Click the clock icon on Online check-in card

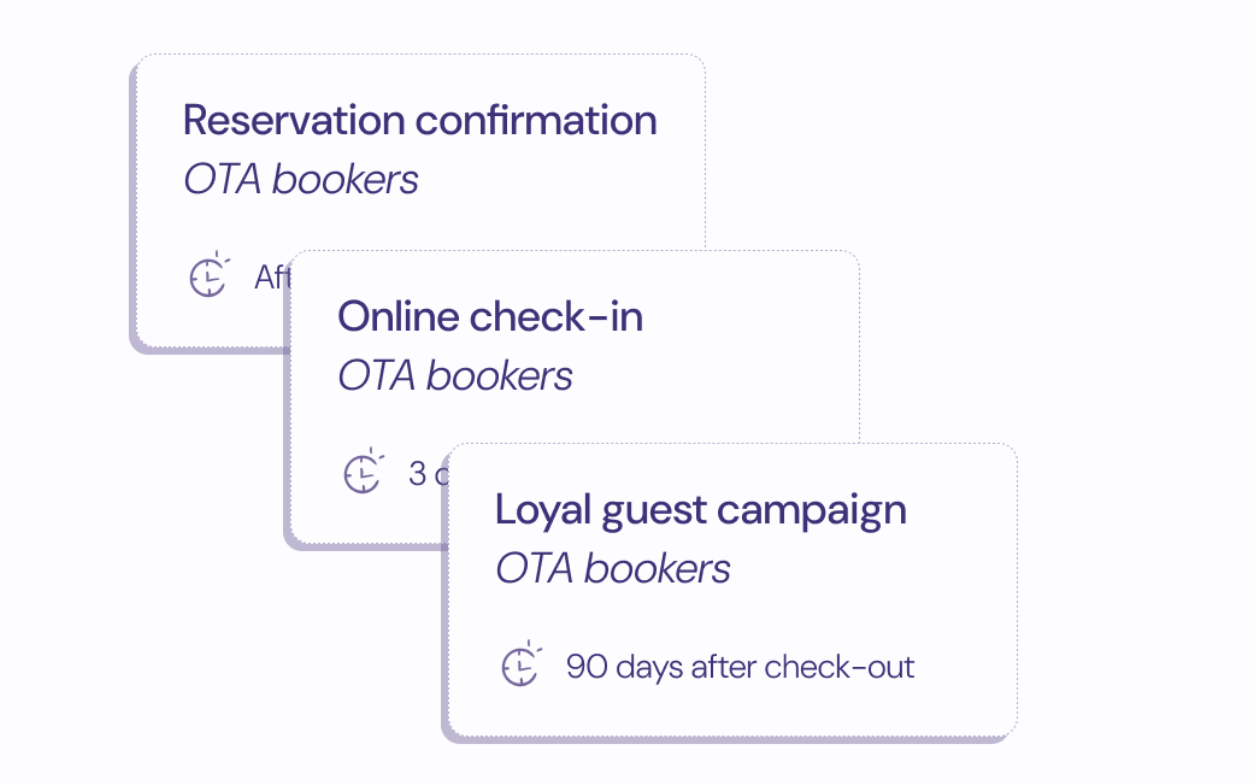click(x=363, y=472)
